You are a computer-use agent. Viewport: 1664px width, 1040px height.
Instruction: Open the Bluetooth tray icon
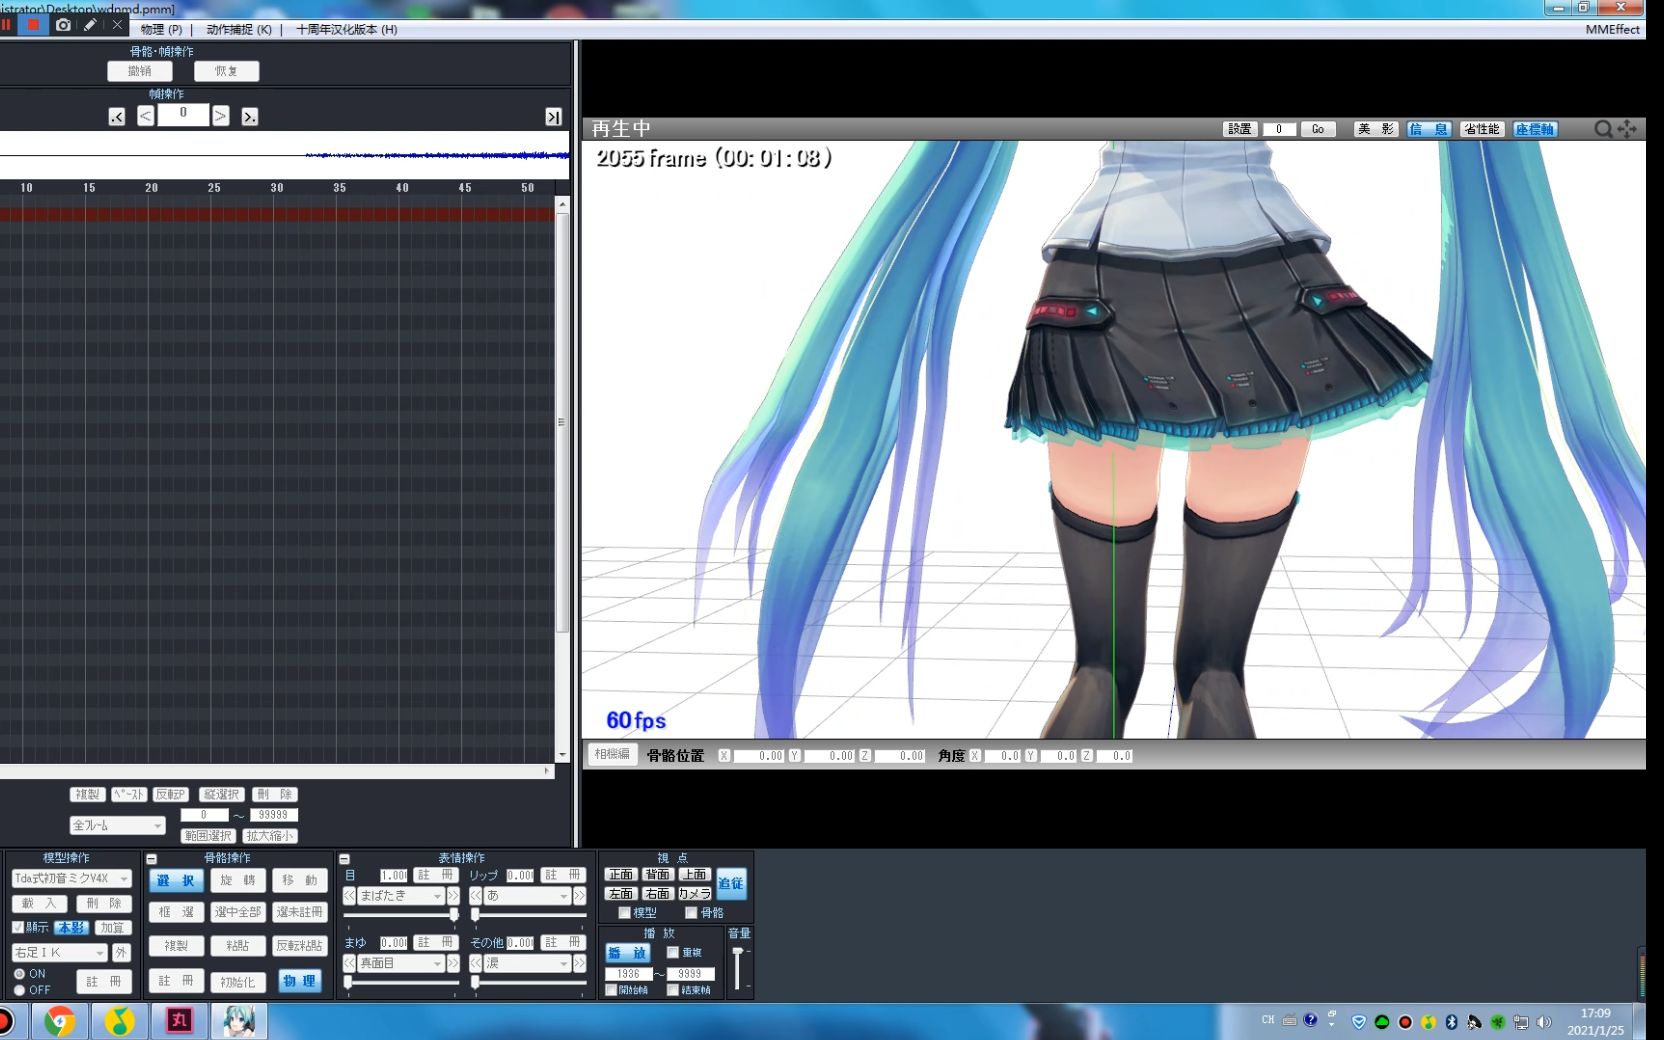[x=1451, y=1022]
